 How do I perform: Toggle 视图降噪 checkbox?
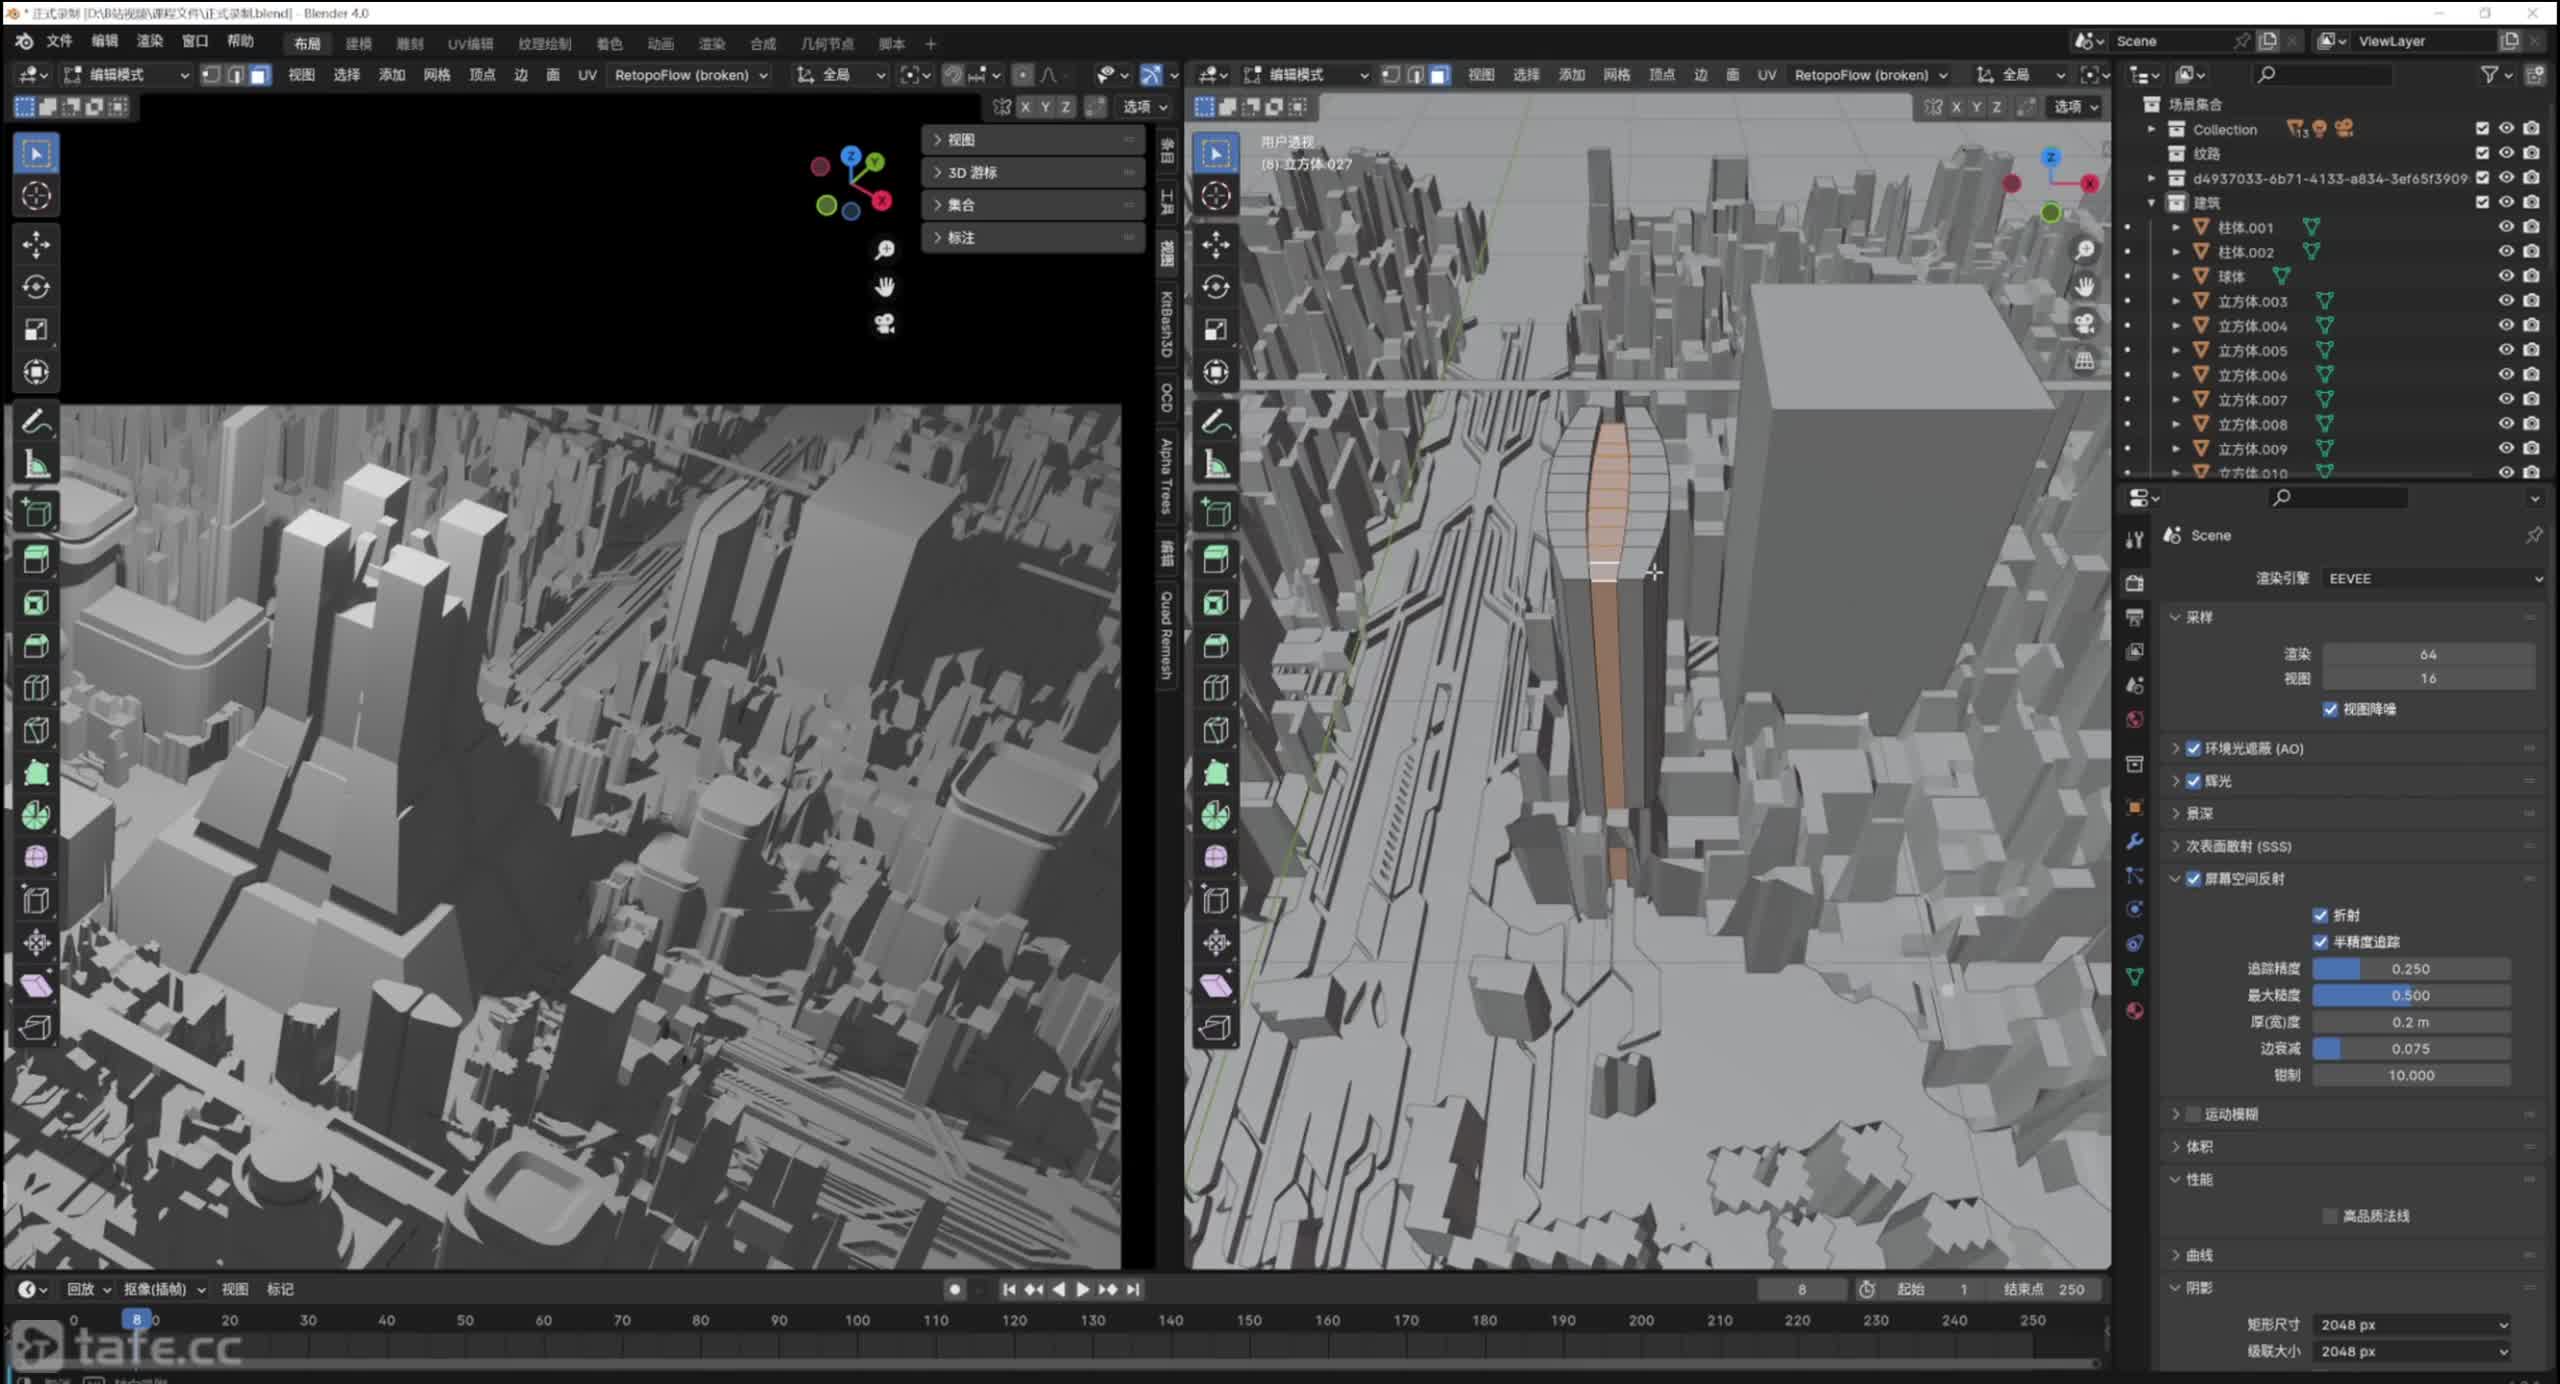pyautogui.click(x=2330, y=709)
